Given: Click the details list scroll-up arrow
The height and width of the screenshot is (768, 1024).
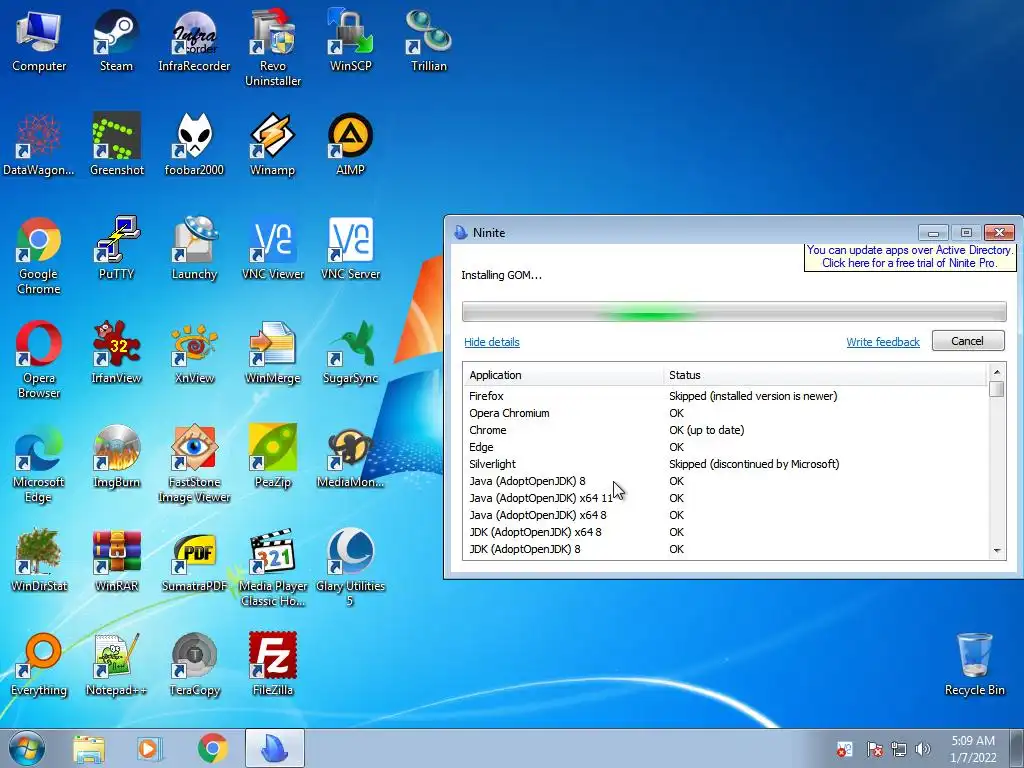Looking at the screenshot, I should (x=997, y=372).
